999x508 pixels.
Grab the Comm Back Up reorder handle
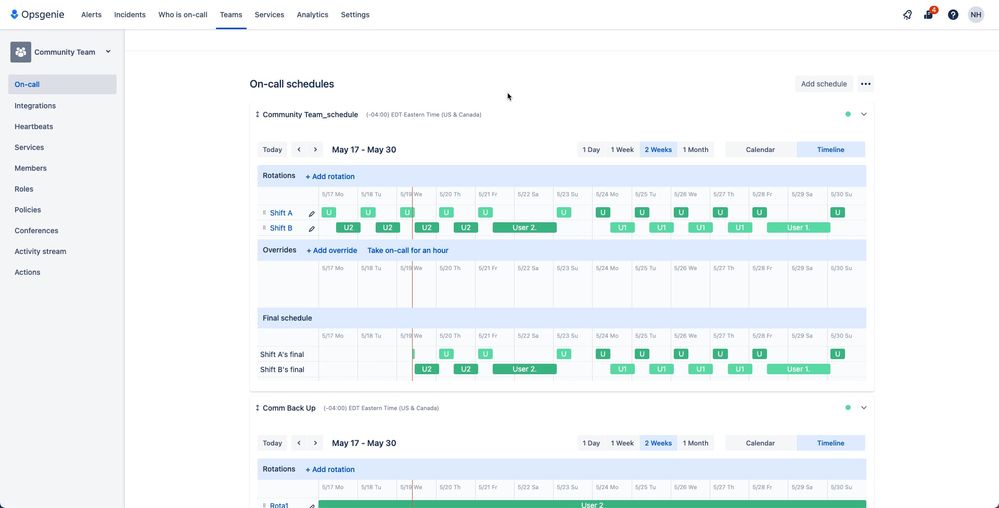click(257, 408)
